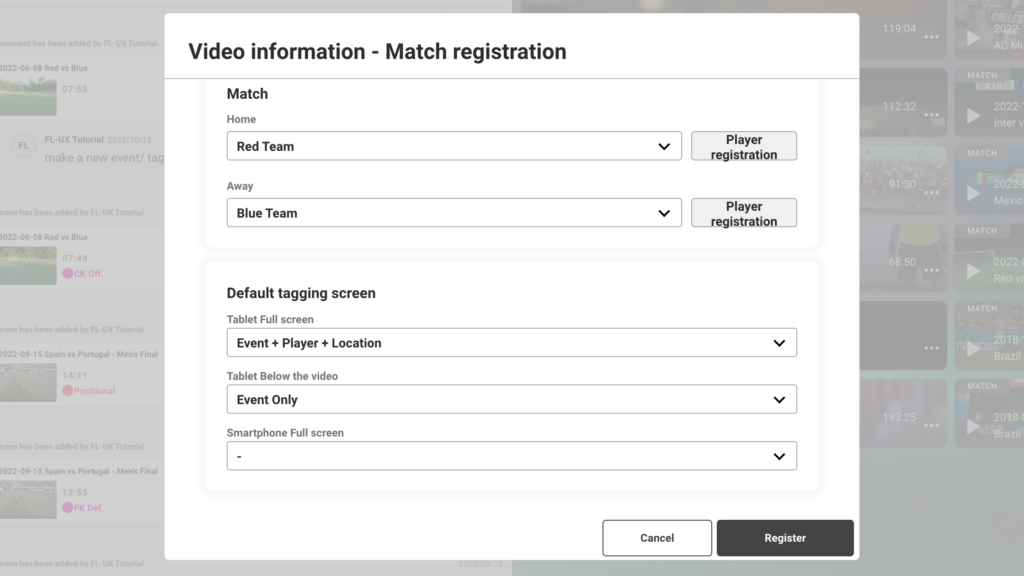Click the FK Def. tag label
Image resolution: width=1024 pixels, height=576 pixels.
(83, 507)
